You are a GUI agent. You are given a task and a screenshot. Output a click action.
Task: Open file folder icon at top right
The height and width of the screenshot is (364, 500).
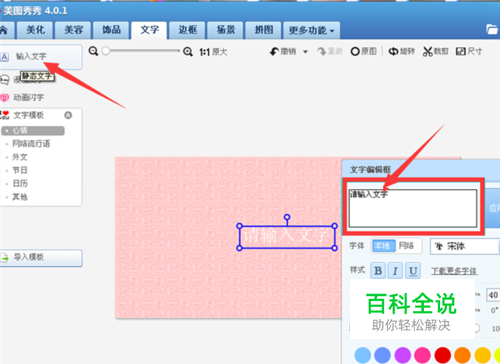492,30
